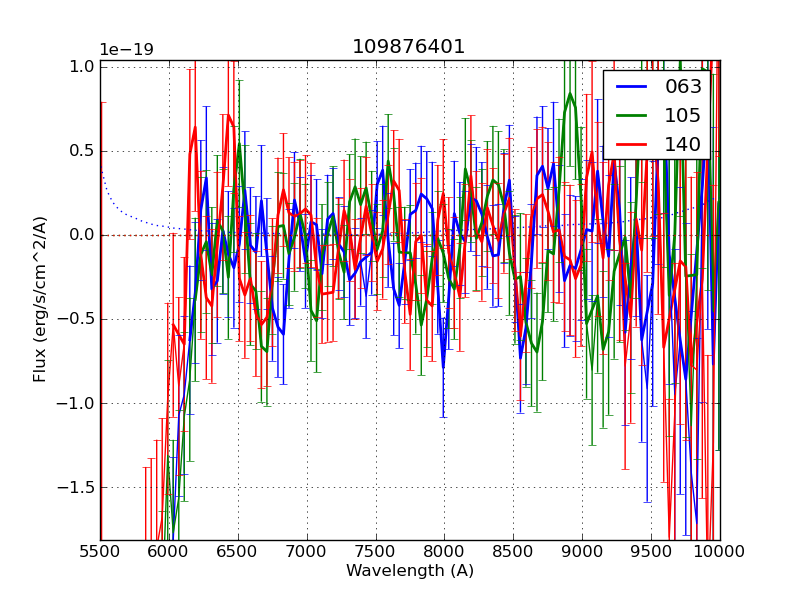This screenshot has height=600, width=800.
Task: Click the blue line sample in legend
Action: (632, 87)
